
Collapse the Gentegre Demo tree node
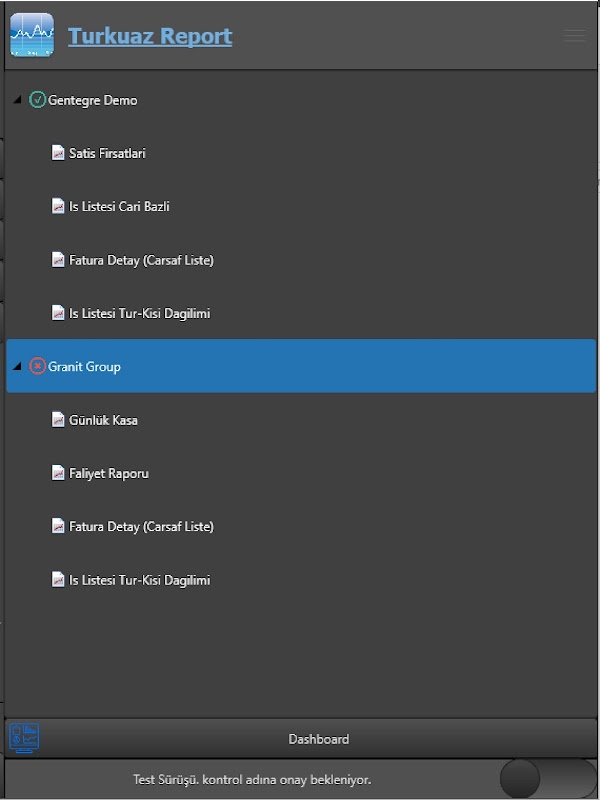pyautogui.click(x=17, y=100)
